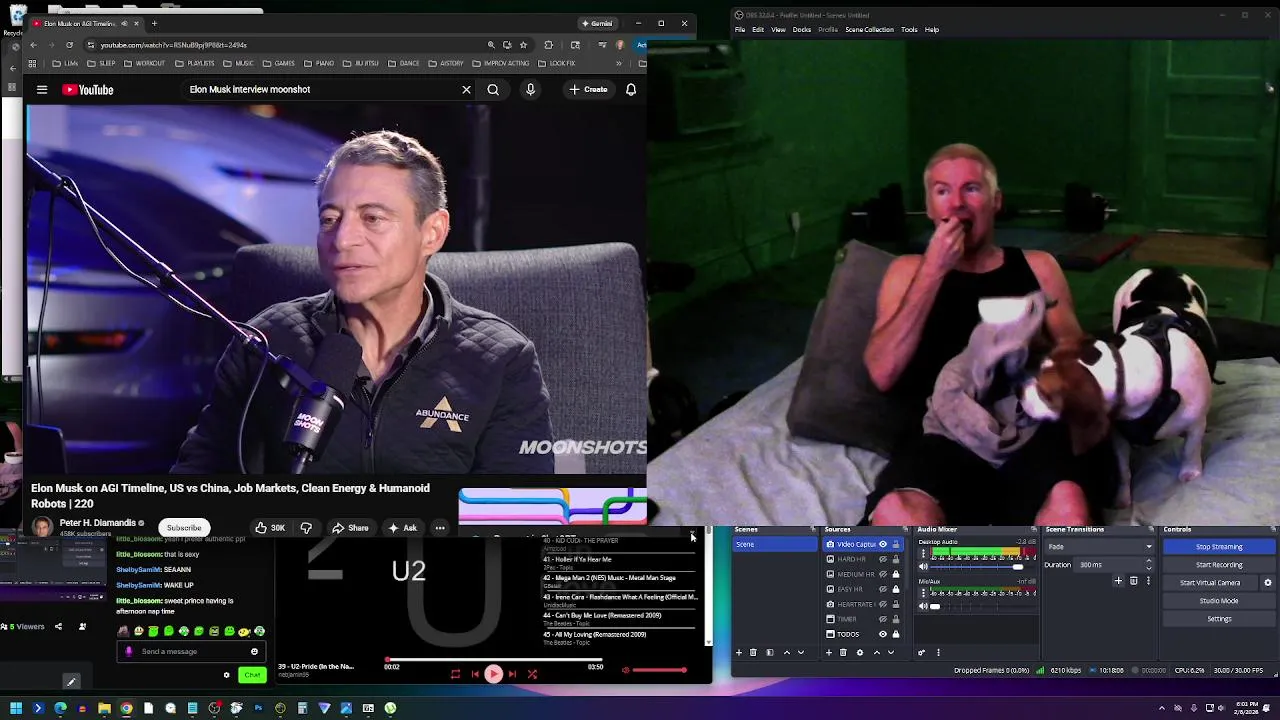
Task: Open the Scene Collection menu in OBS
Action: pyautogui.click(x=869, y=29)
